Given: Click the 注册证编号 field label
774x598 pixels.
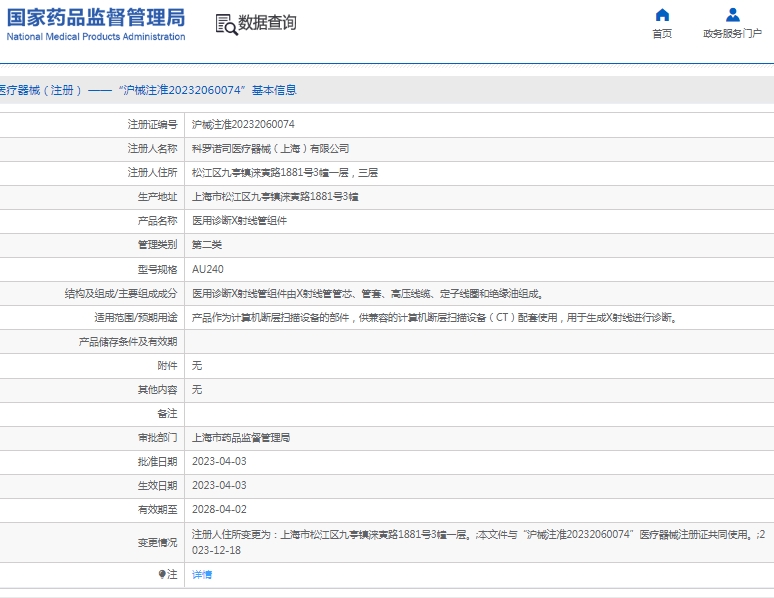Looking at the screenshot, I should (x=153, y=124).
